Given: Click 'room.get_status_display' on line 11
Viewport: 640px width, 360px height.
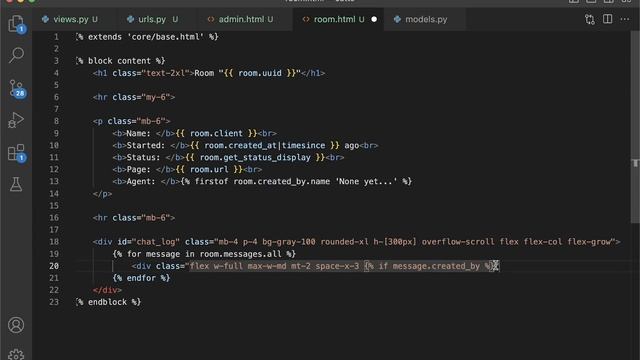Looking at the screenshot, I should tap(255, 158).
